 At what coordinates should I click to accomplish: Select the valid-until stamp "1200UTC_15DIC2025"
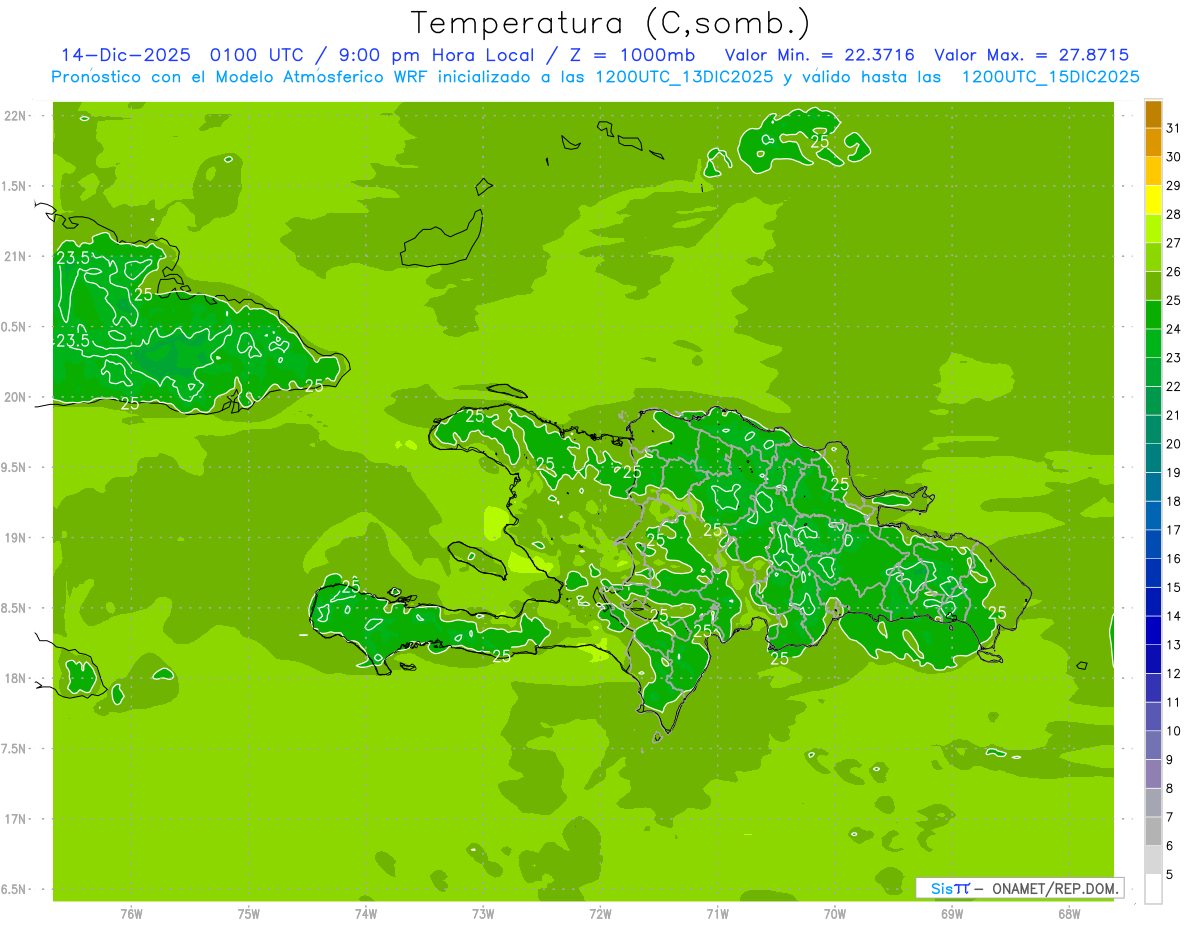pos(1050,77)
